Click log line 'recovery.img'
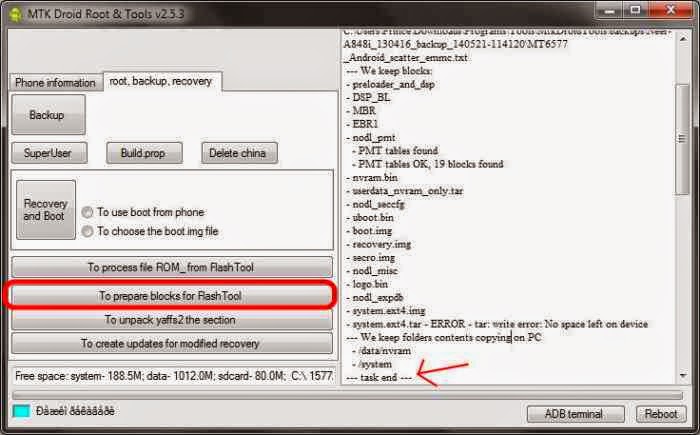The height and width of the screenshot is (435, 700). 379,244
